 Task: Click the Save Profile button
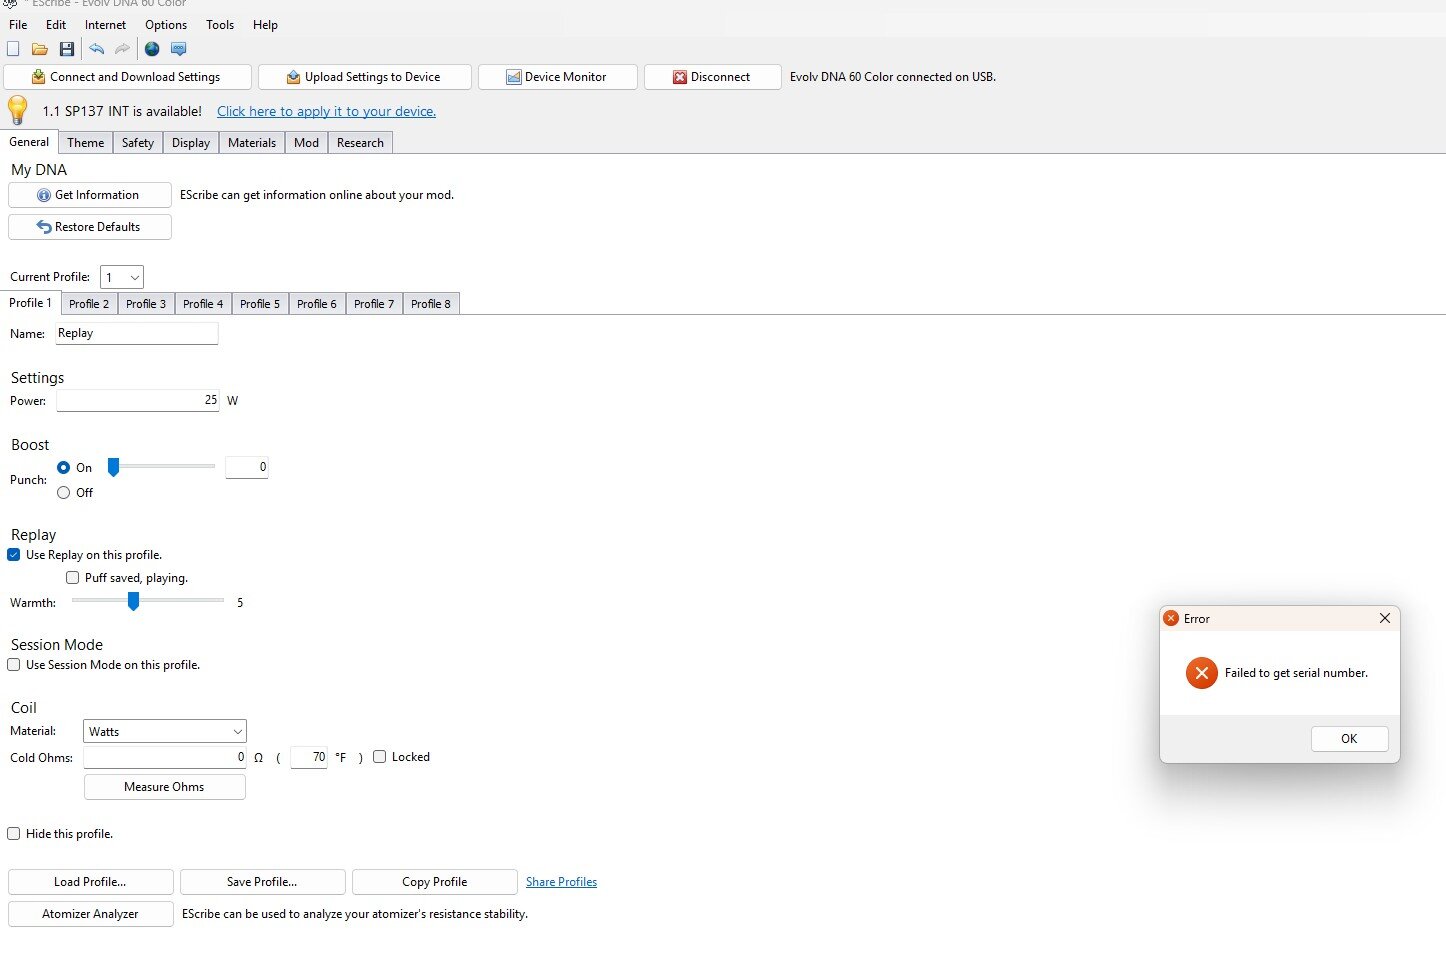(263, 882)
